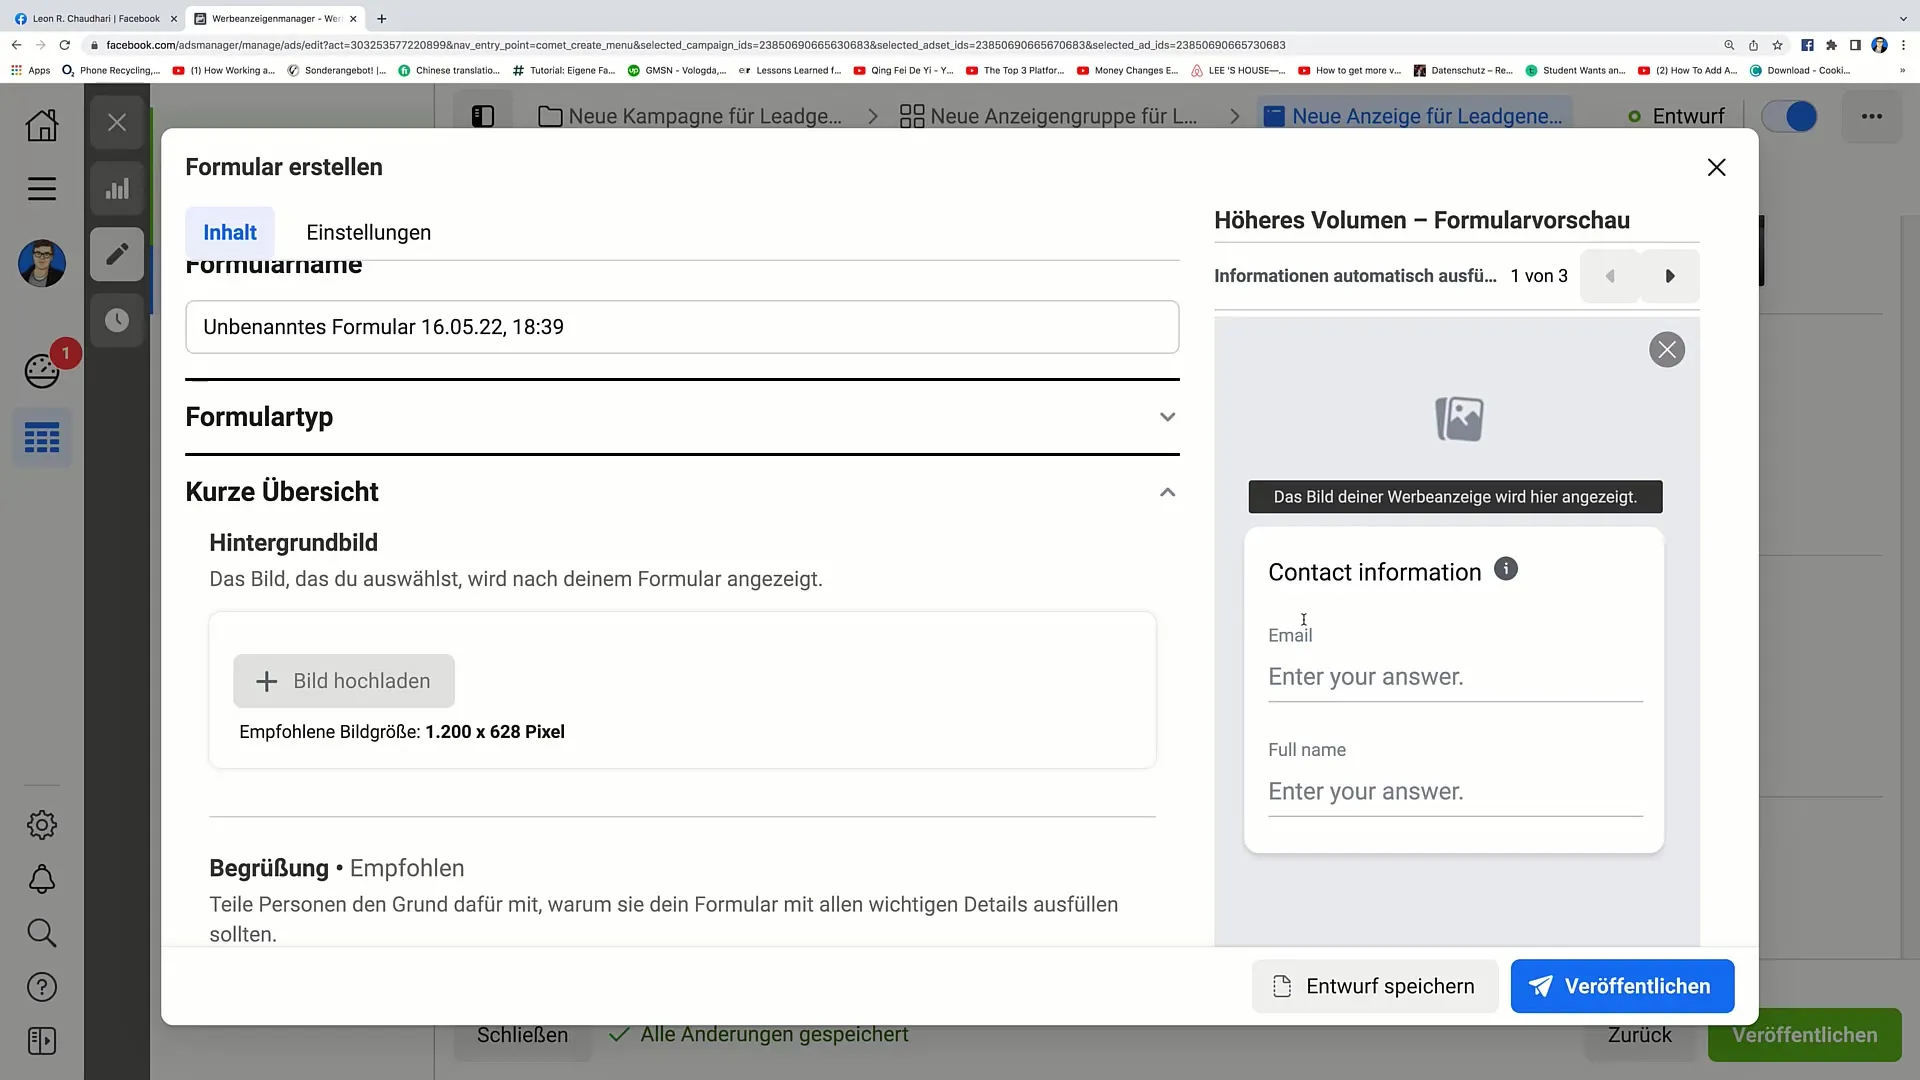Expand the Formulartyp section
This screenshot has height=1080, width=1920.
click(1167, 417)
